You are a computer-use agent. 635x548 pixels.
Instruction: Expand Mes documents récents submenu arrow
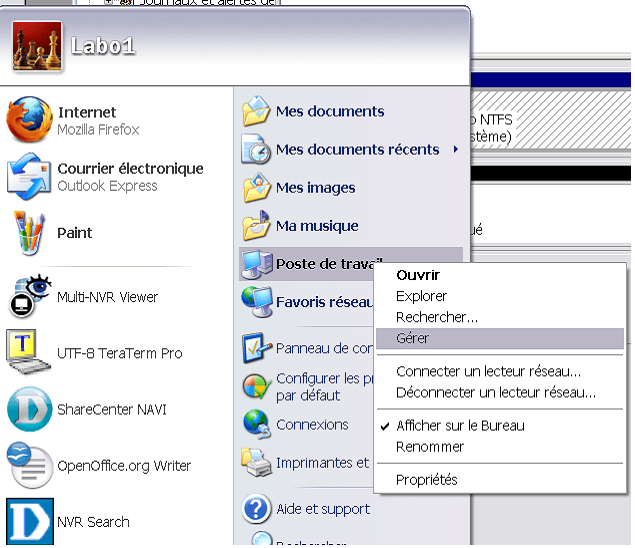click(x=456, y=149)
